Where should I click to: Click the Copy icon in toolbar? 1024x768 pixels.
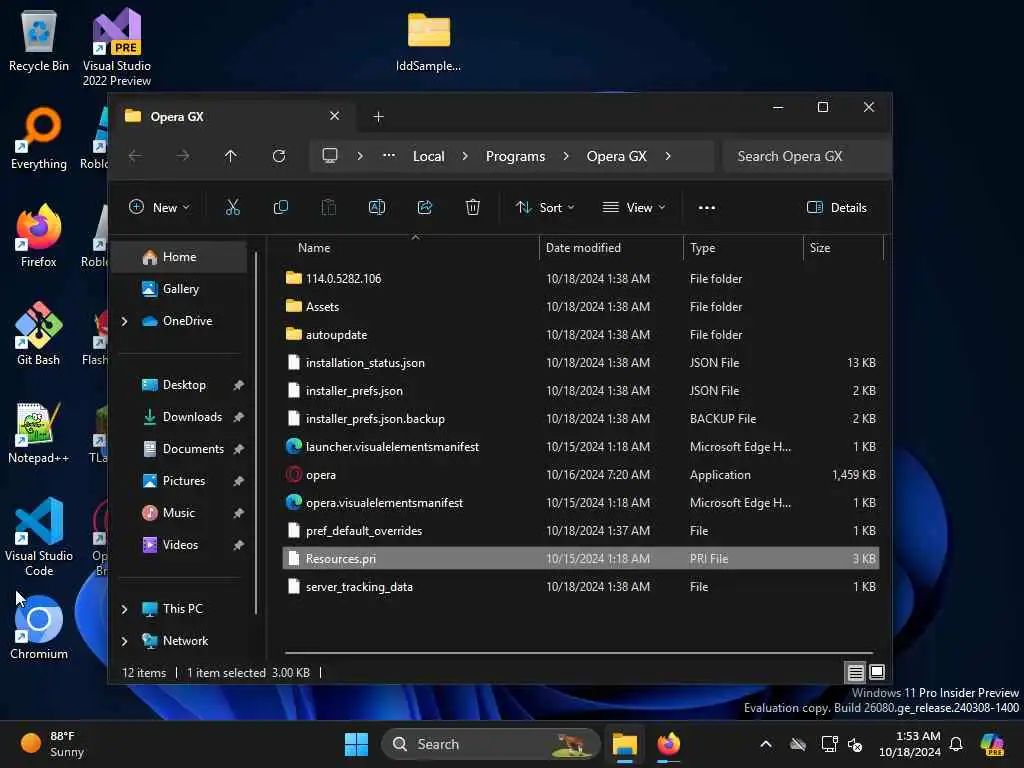click(x=281, y=208)
